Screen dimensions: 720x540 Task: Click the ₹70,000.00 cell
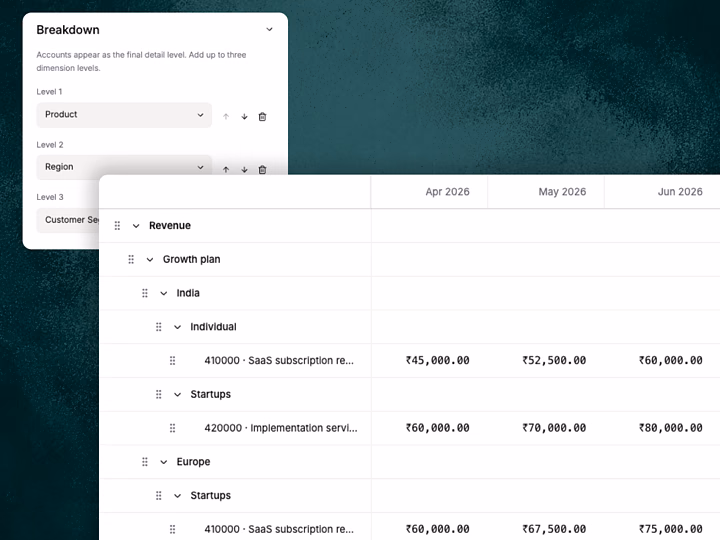pos(554,428)
